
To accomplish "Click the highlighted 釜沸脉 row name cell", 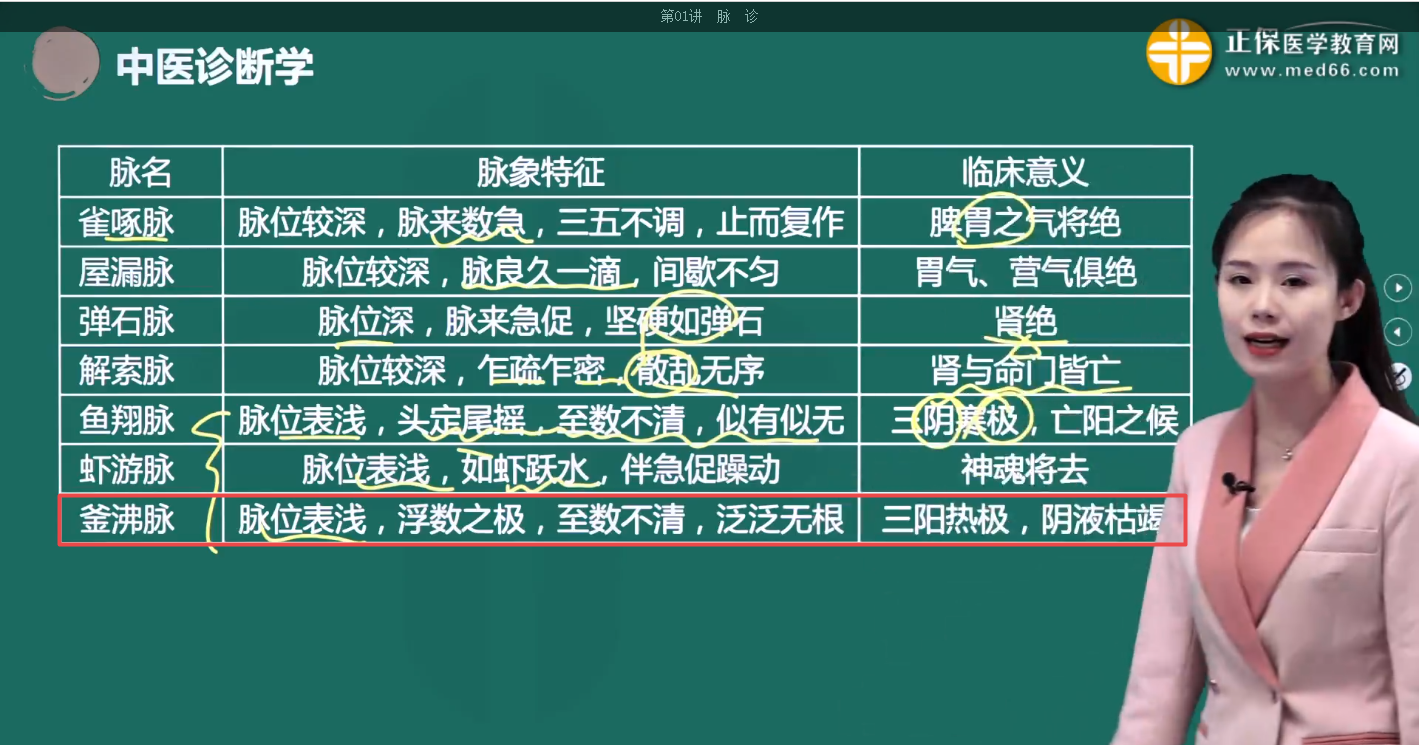I will coord(127,520).
